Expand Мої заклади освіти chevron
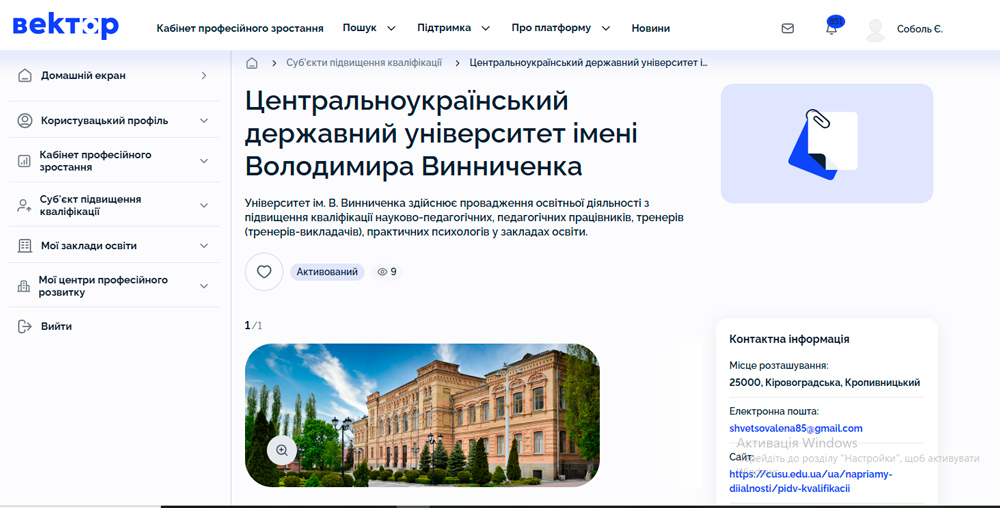Screen dimensions: 1000x508 (x=204, y=245)
